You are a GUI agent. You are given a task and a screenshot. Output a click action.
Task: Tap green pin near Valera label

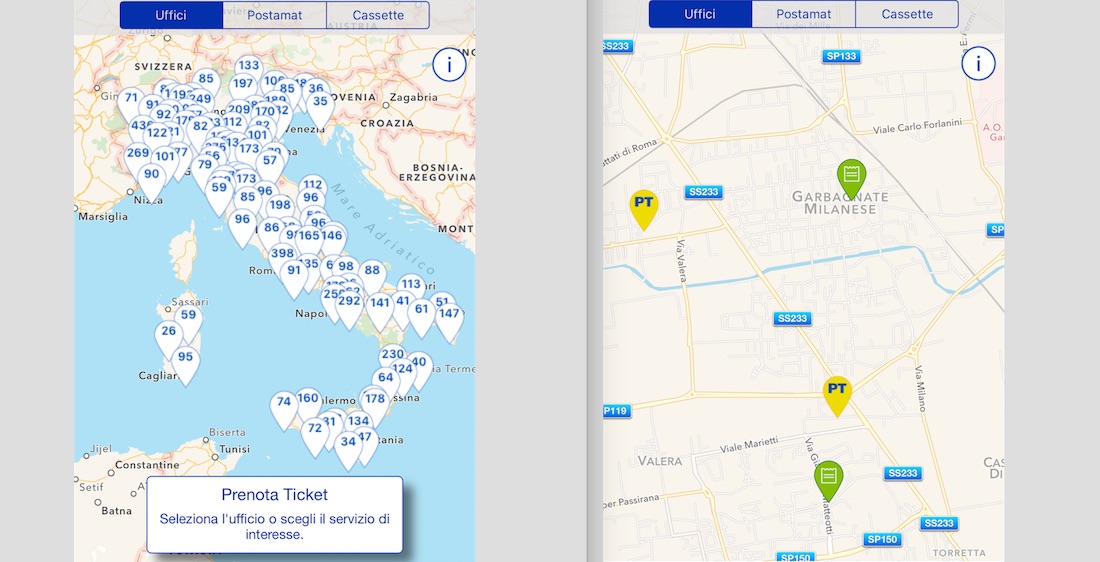coord(828,477)
